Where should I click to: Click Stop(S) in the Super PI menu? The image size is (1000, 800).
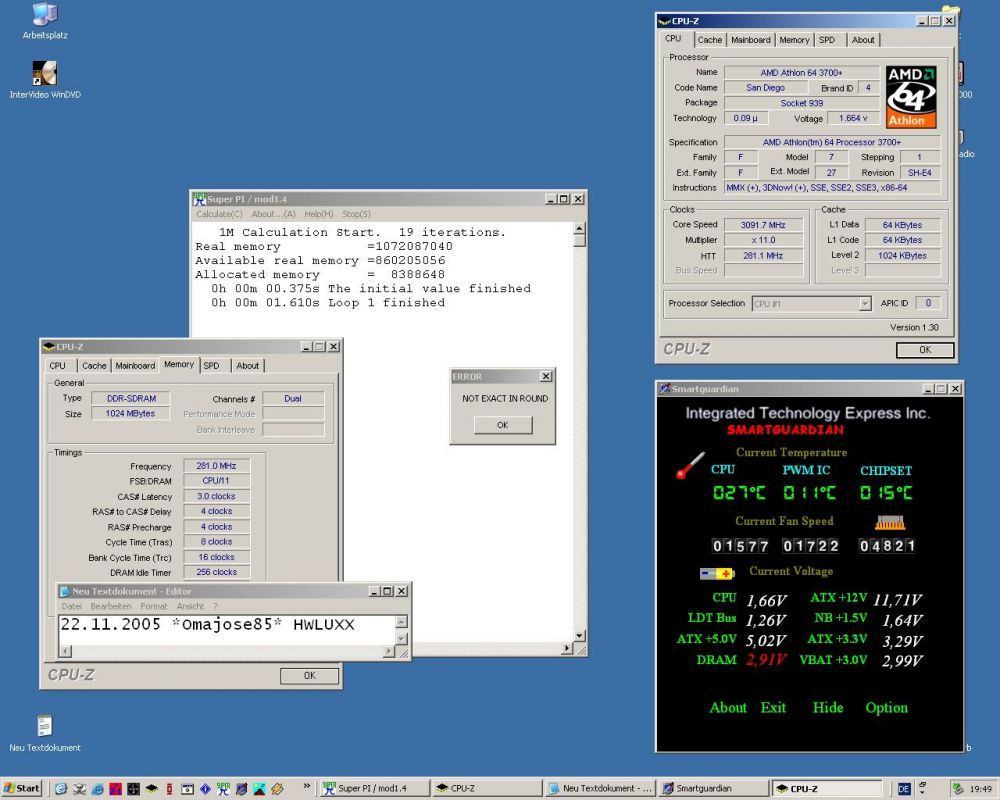pos(356,214)
